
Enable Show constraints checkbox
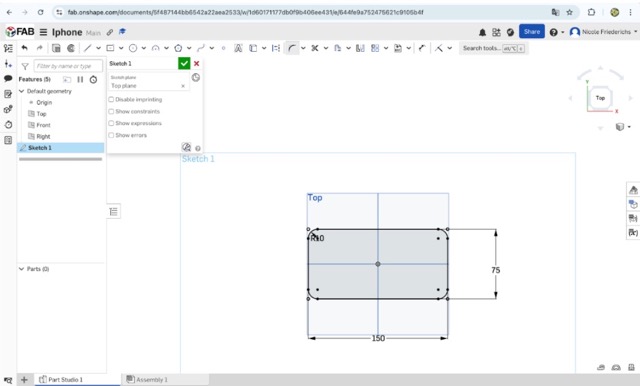click(x=111, y=111)
